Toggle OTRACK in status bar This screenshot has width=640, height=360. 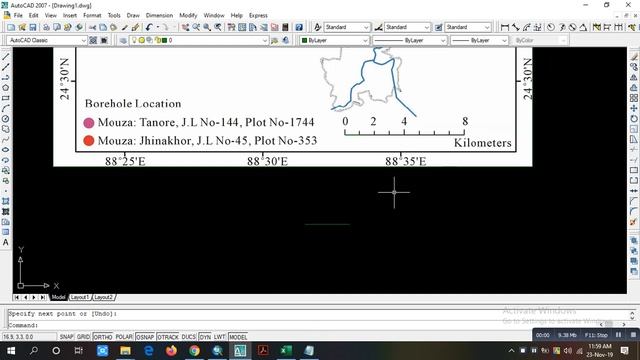pyautogui.click(x=168, y=337)
